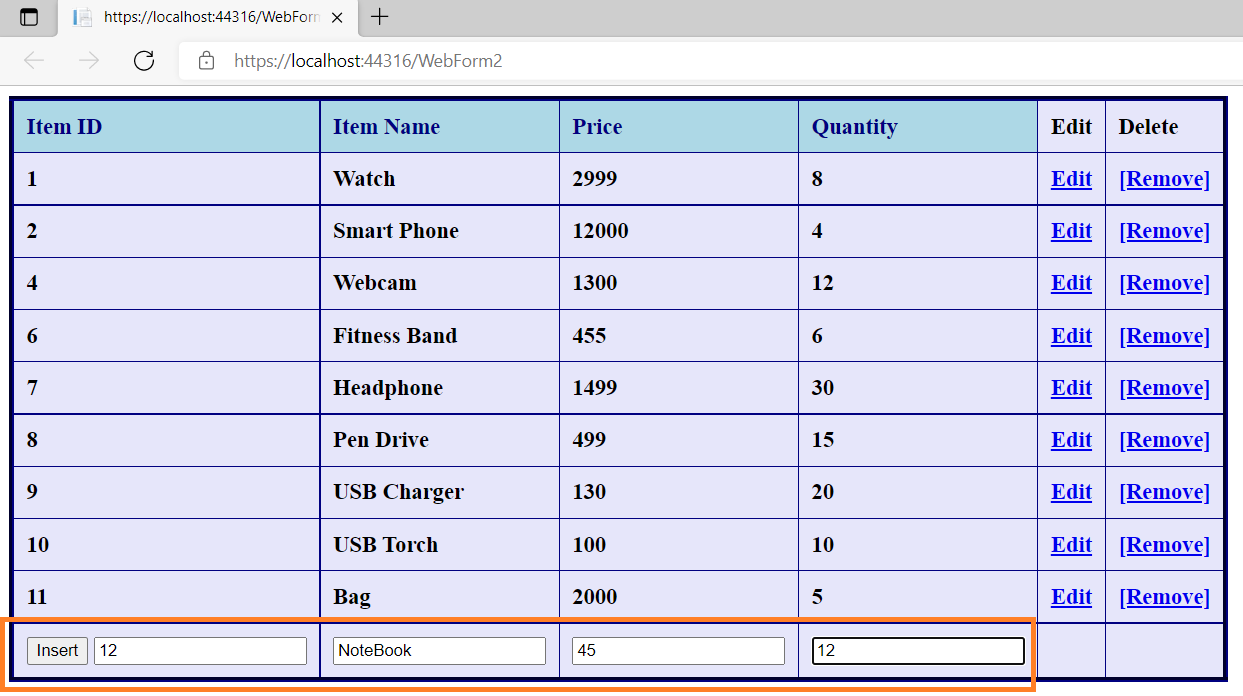Viewport: 1243px width, 696px height.
Task: Click the browser refresh icon
Action: click(x=144, y=61)
